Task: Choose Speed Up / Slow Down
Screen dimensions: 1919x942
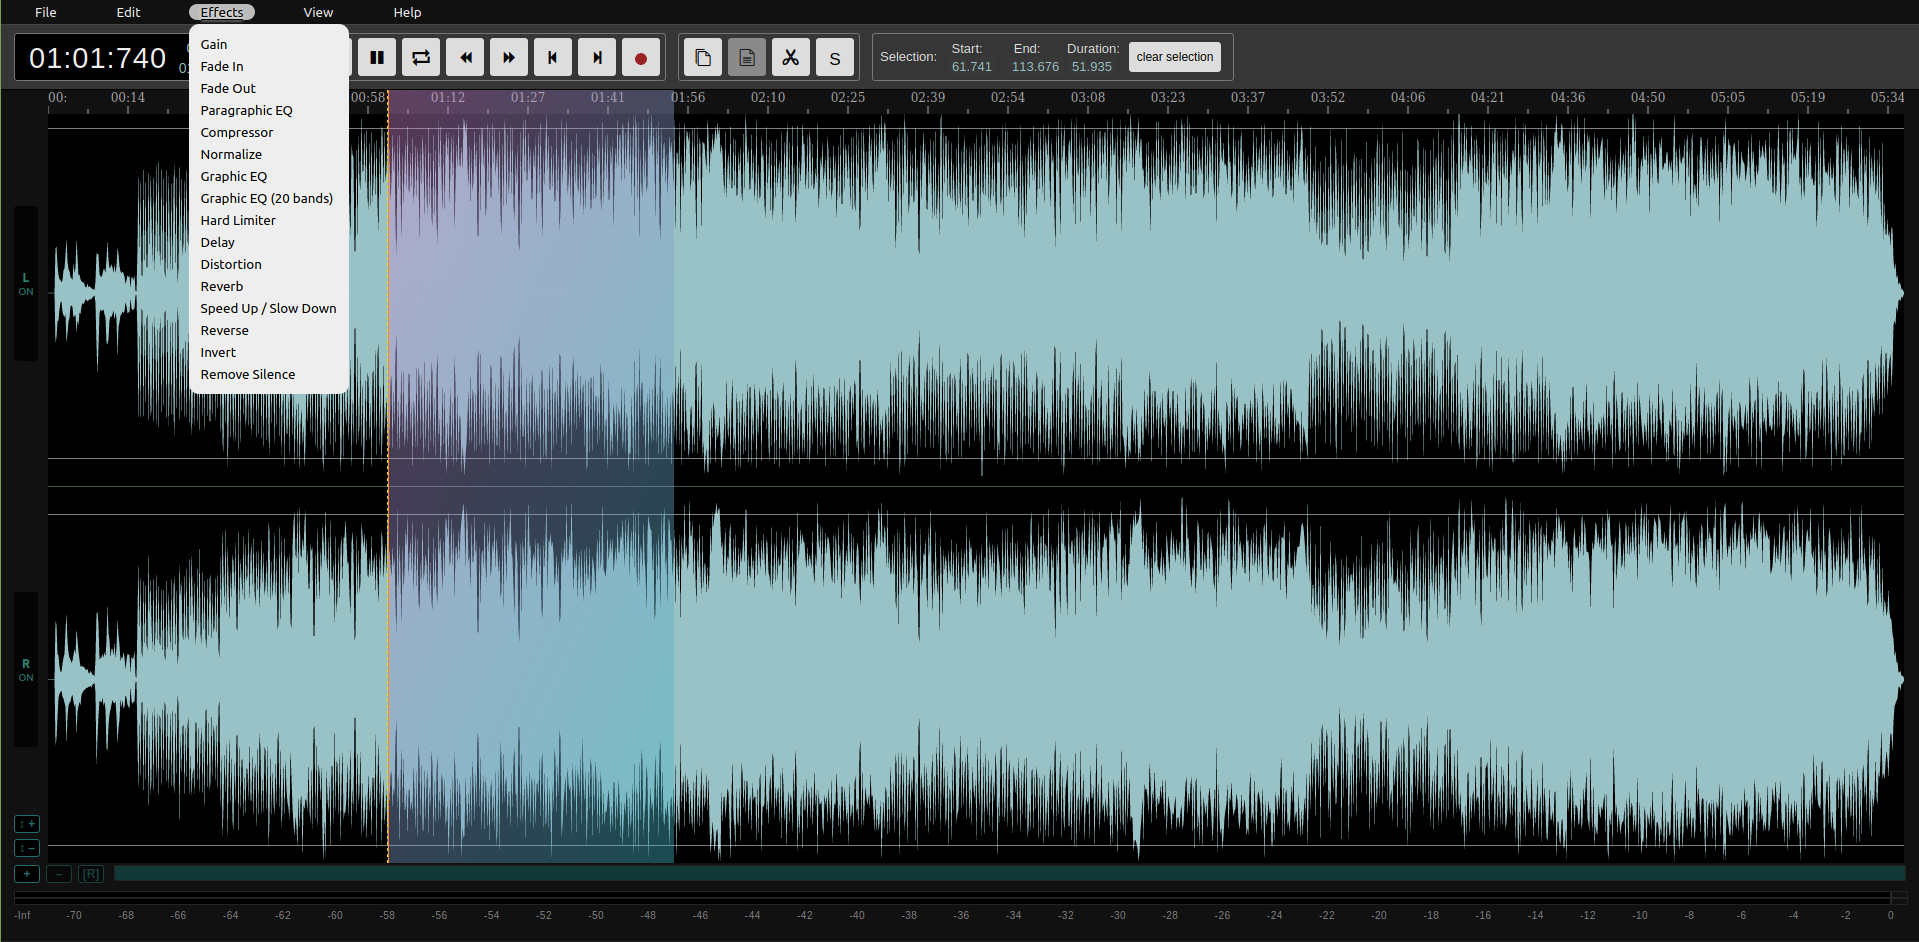Action: click(269, 308)
